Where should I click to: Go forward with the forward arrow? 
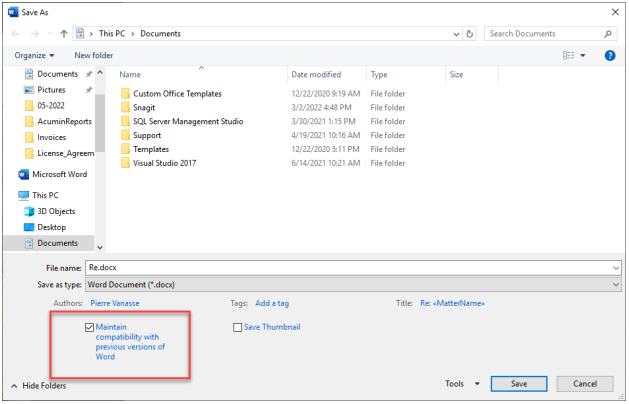coord(35,34)
